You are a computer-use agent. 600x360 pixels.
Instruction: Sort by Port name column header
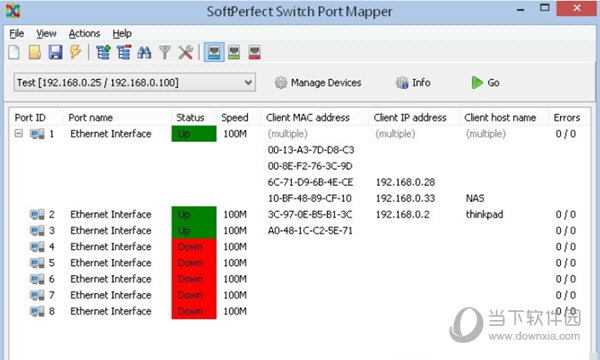click(117, 117)
